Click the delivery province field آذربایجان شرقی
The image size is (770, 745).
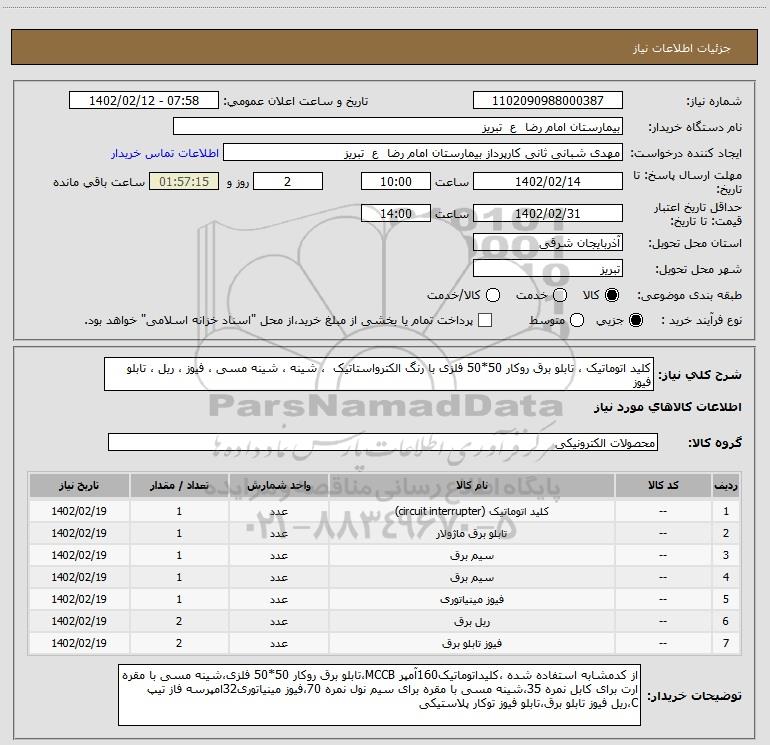[x=548, y=243]
